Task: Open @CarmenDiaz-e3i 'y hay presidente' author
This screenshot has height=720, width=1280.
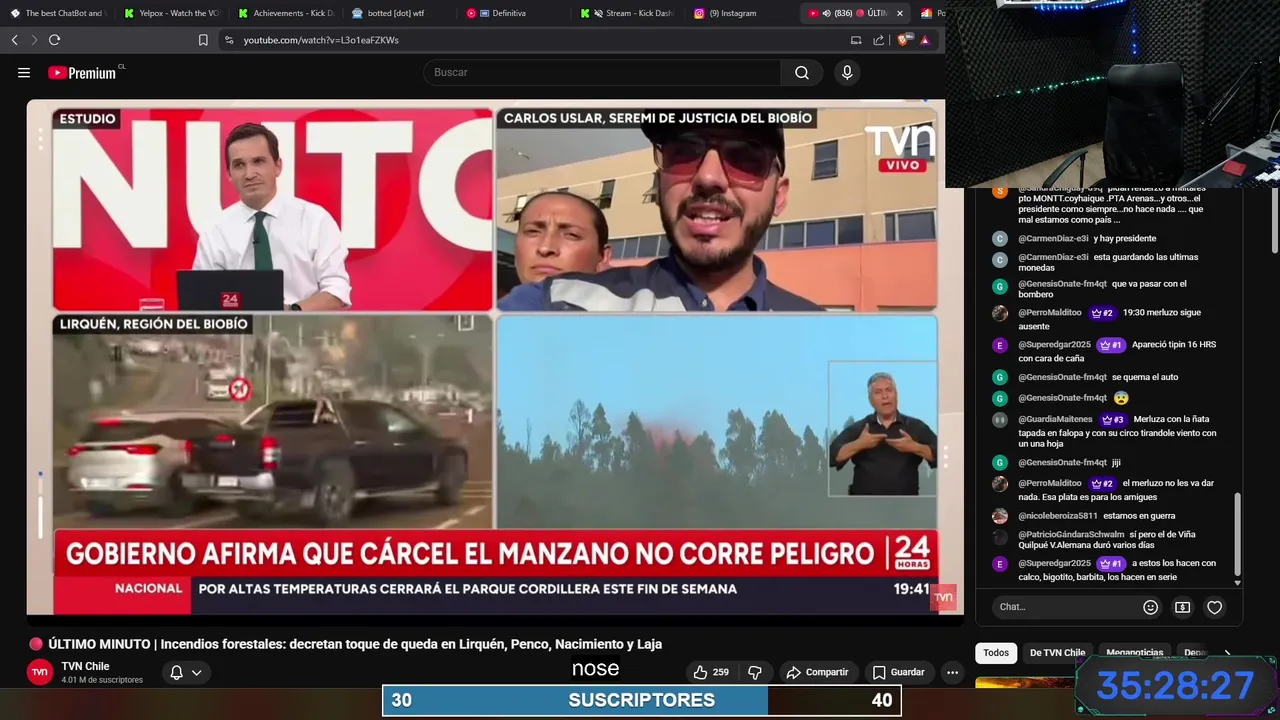Action: coord(1053,238)
